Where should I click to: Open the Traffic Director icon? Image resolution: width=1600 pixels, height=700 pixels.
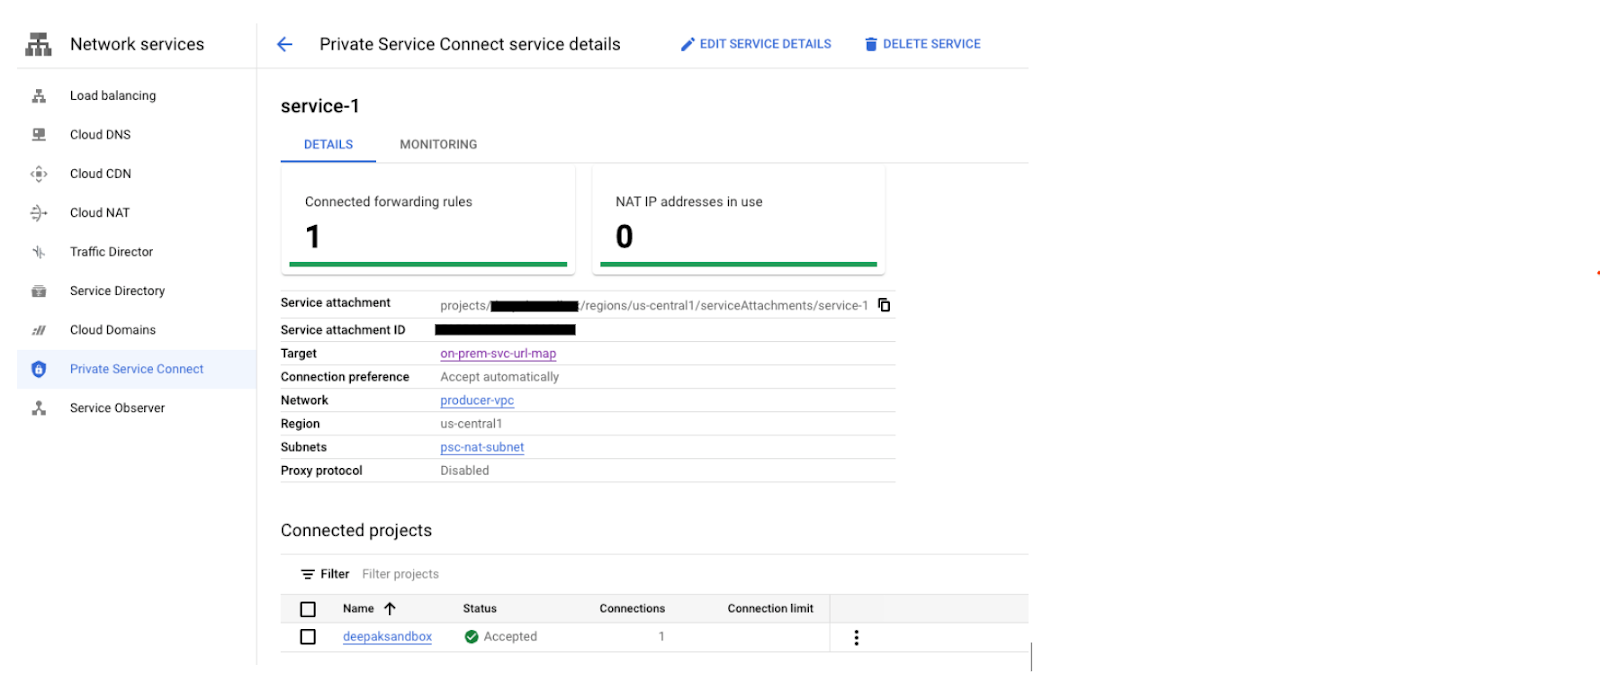[39, 252]
